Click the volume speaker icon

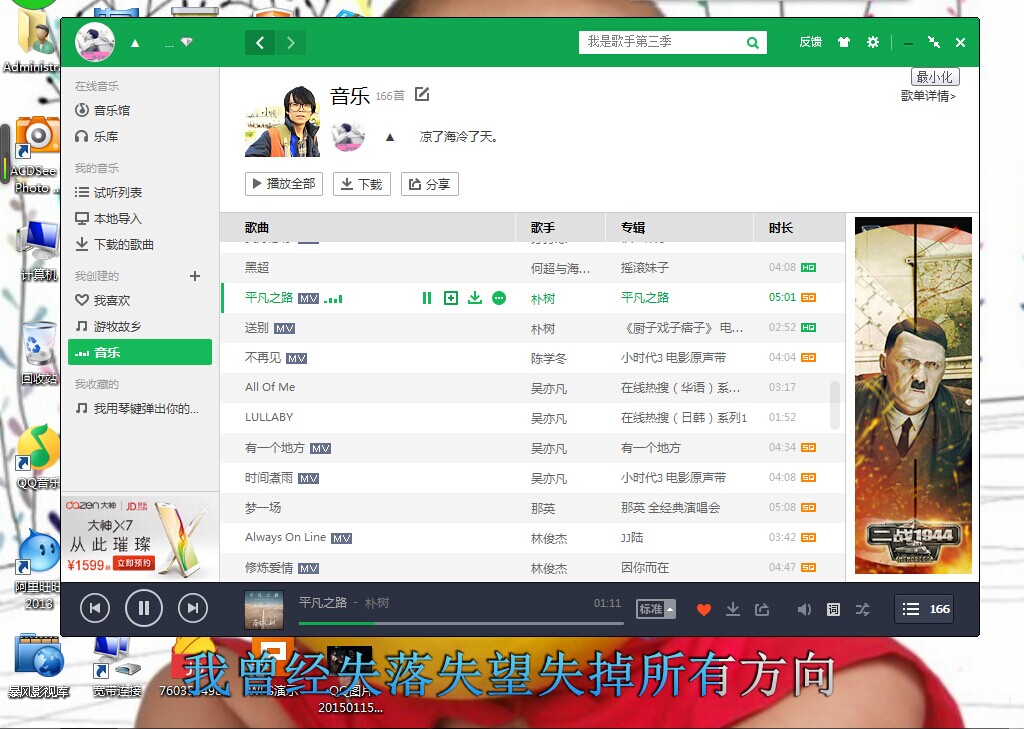[x=803, y=609]
